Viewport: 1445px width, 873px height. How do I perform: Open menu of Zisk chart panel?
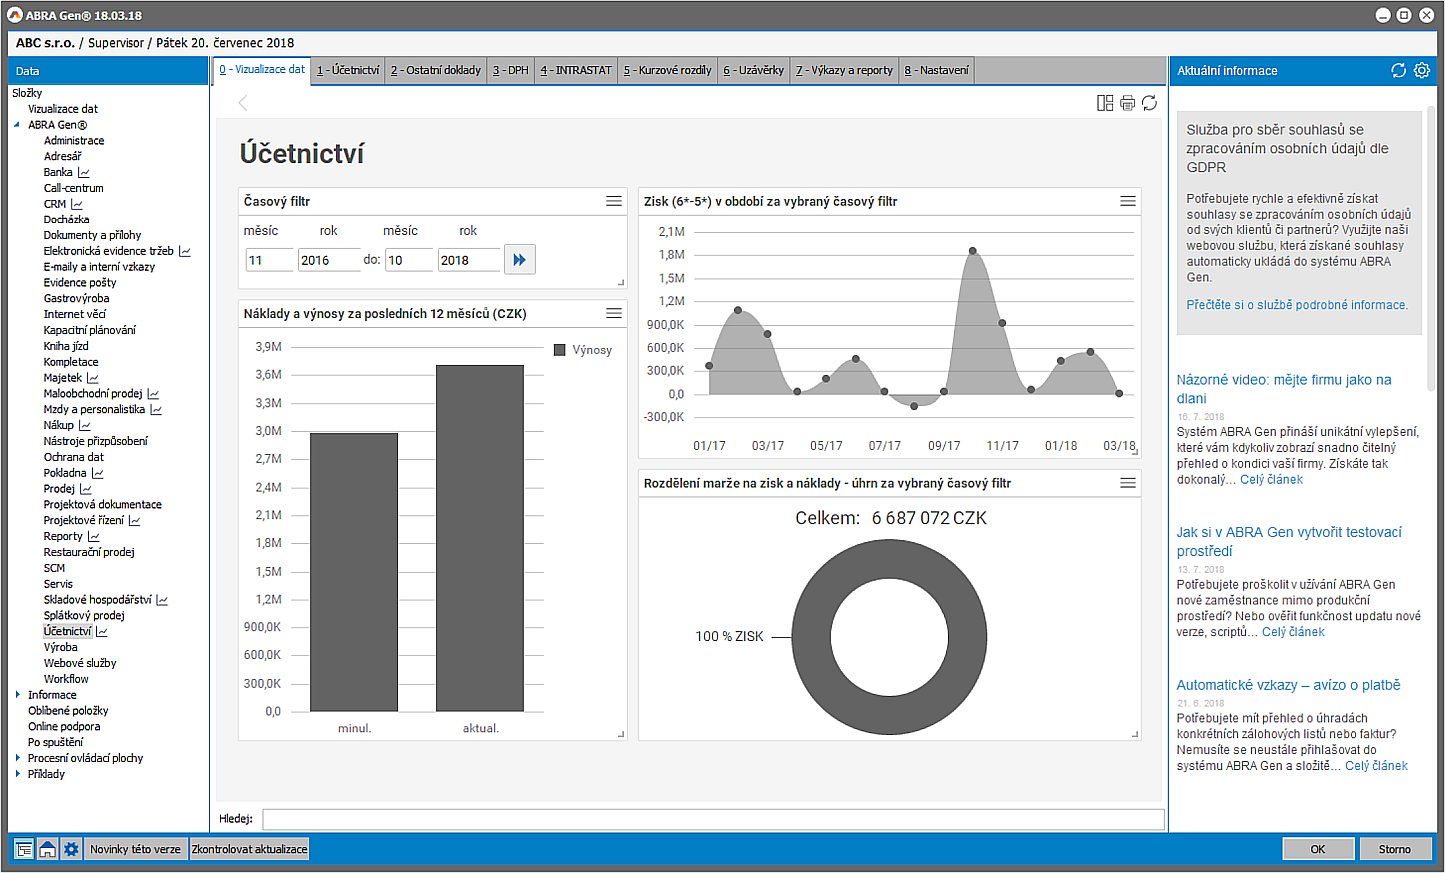click(x=1128, y=201)
